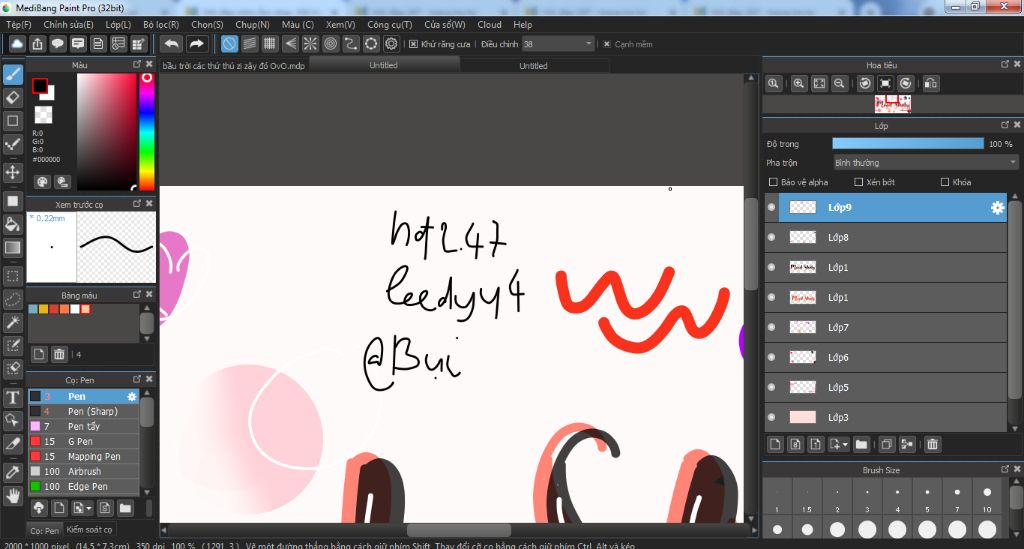1024x549 pixels.
Task: Click the zoom in navigator icon
Action: point(799,84)
